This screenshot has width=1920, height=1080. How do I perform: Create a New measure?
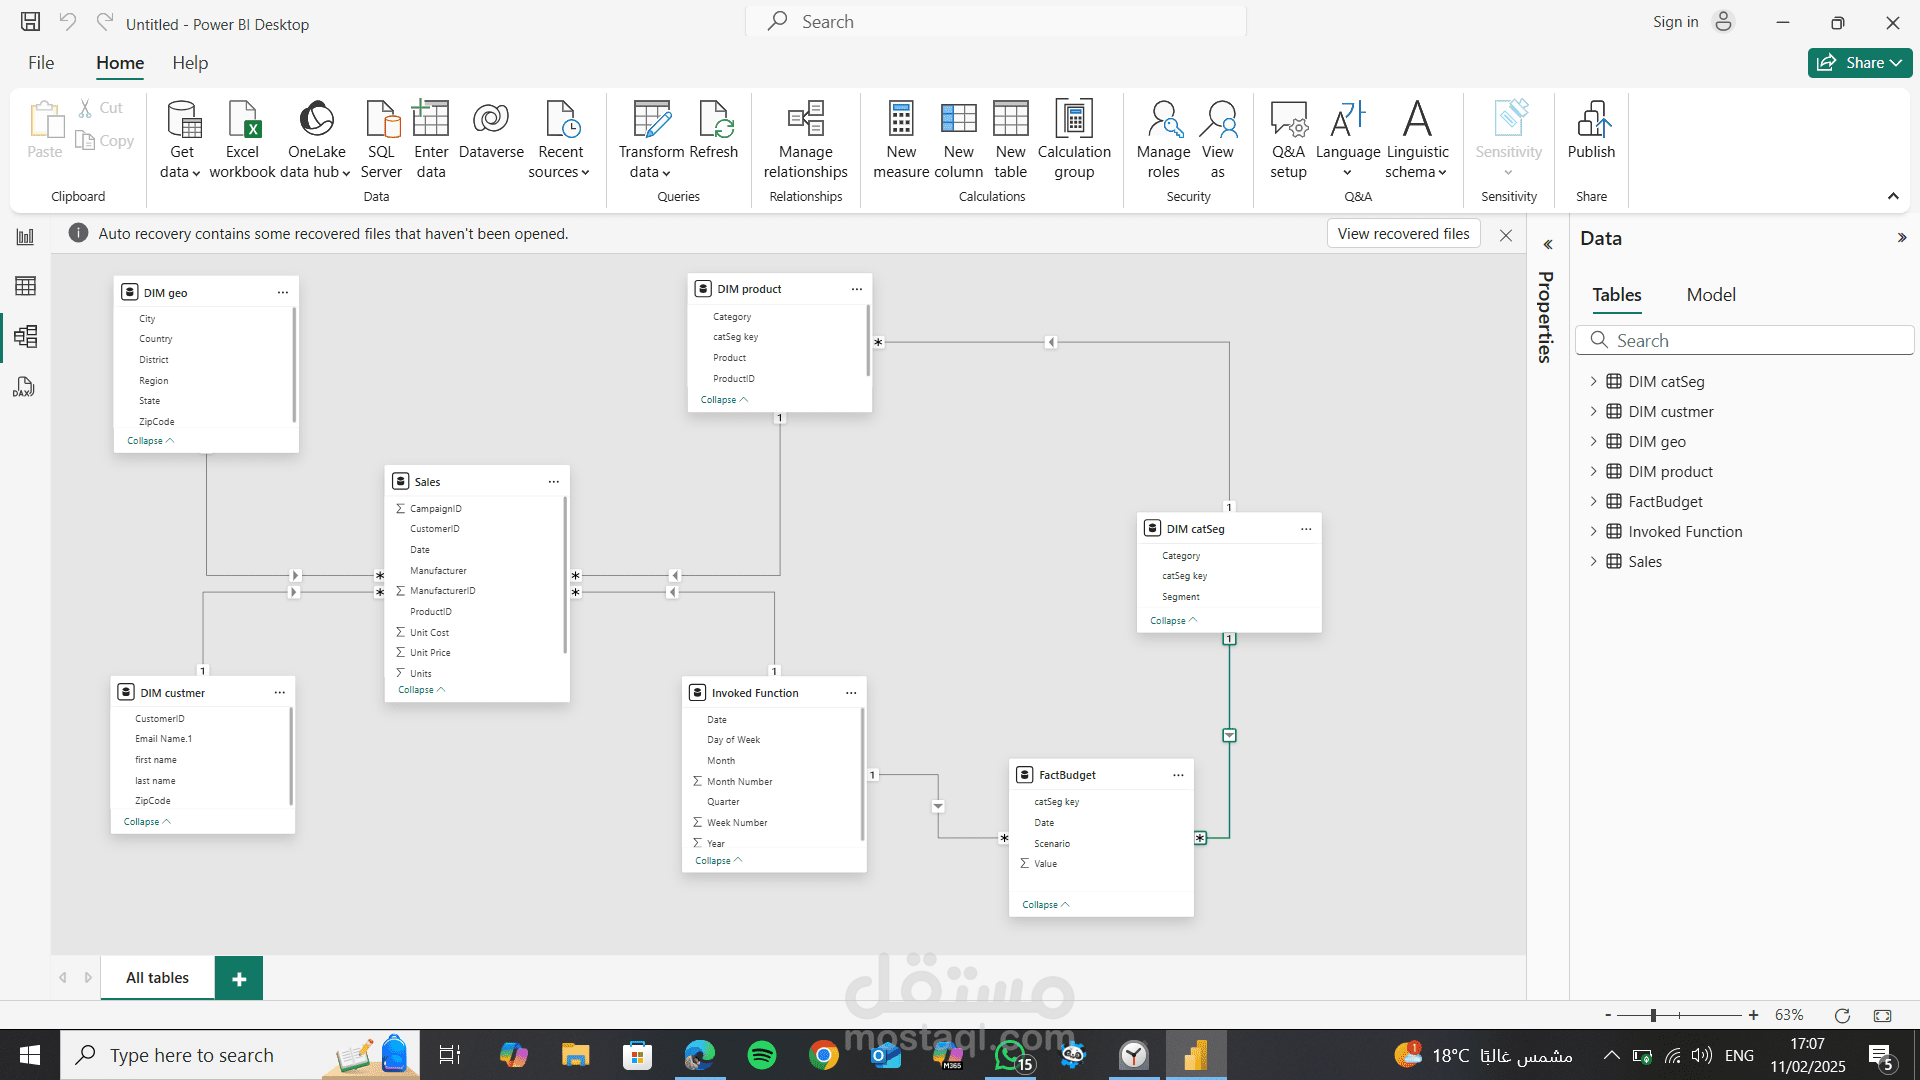tap(901, 140)
